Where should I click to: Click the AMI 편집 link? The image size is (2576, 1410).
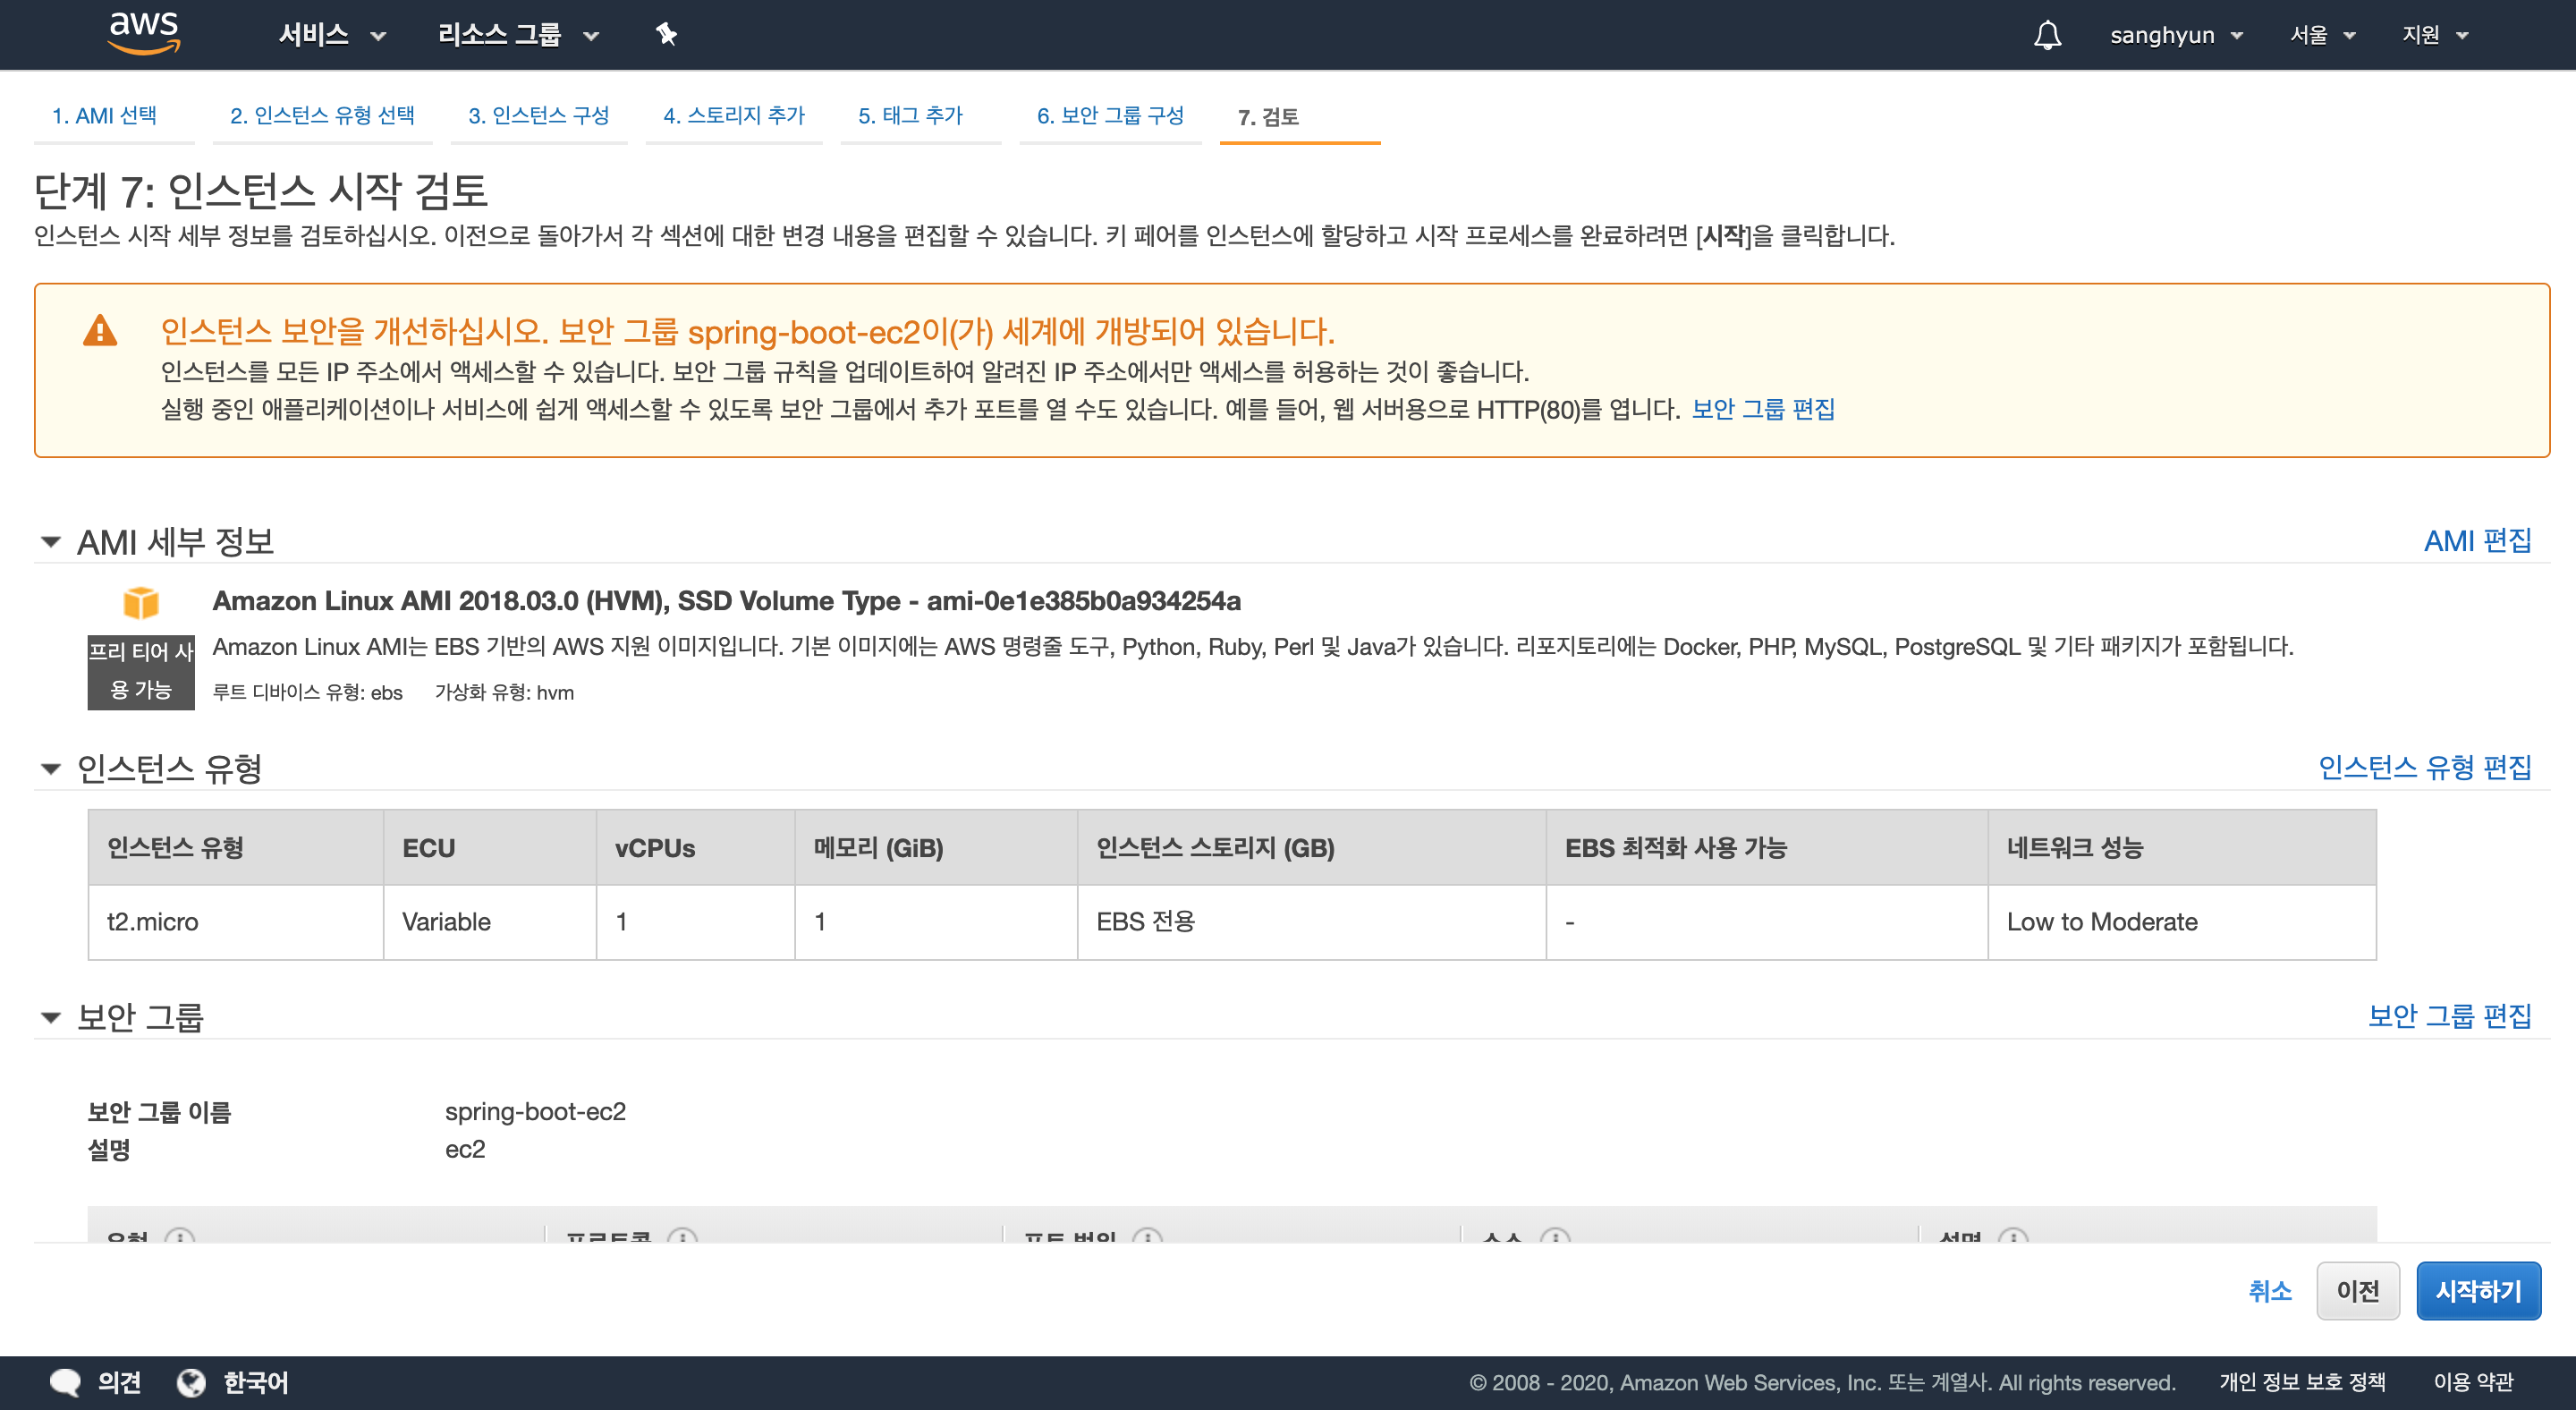coord(2476,541)
